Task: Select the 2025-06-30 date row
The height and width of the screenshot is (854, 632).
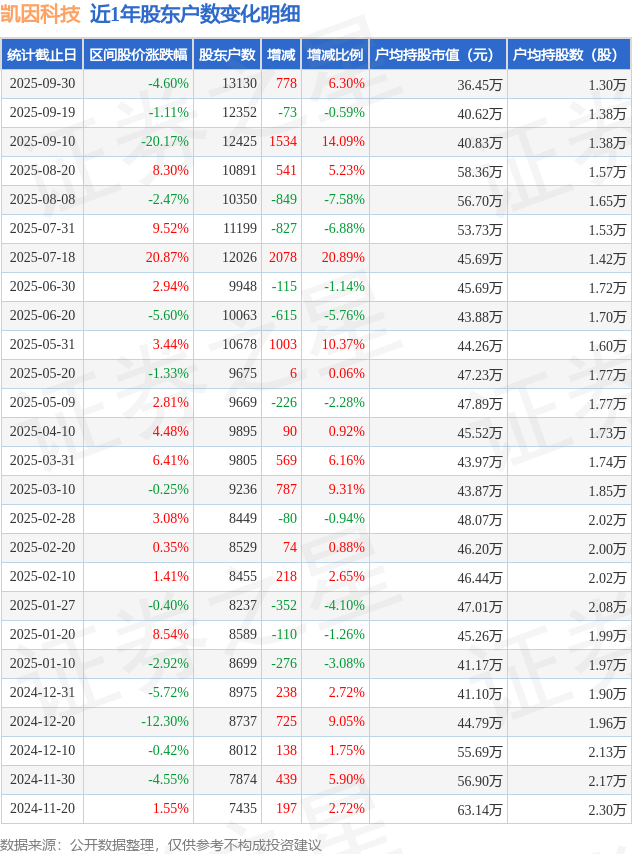Action: (x=42, y=287)
